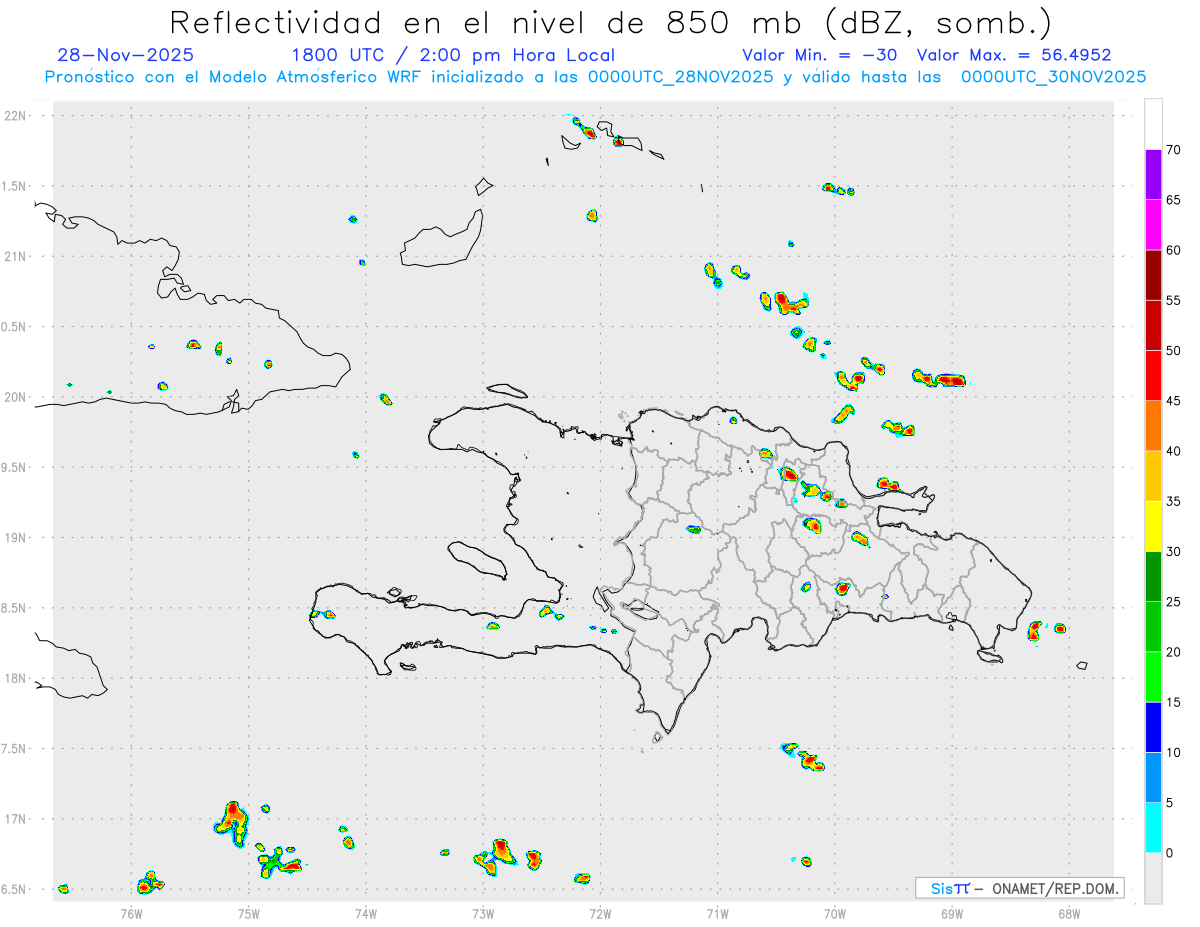1200x927 pixels.
Task: Click the 'Valor Min. = -30' label
Action: [822, 55]
